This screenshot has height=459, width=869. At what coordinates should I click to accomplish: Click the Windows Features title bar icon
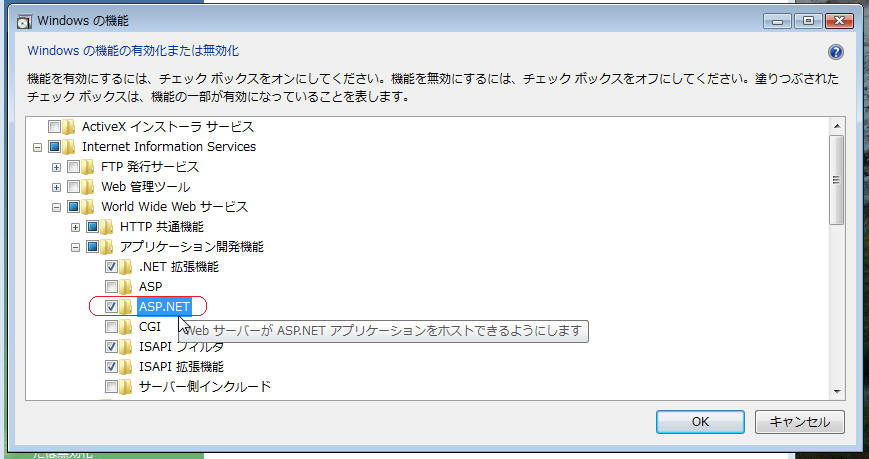pos(24,22)
